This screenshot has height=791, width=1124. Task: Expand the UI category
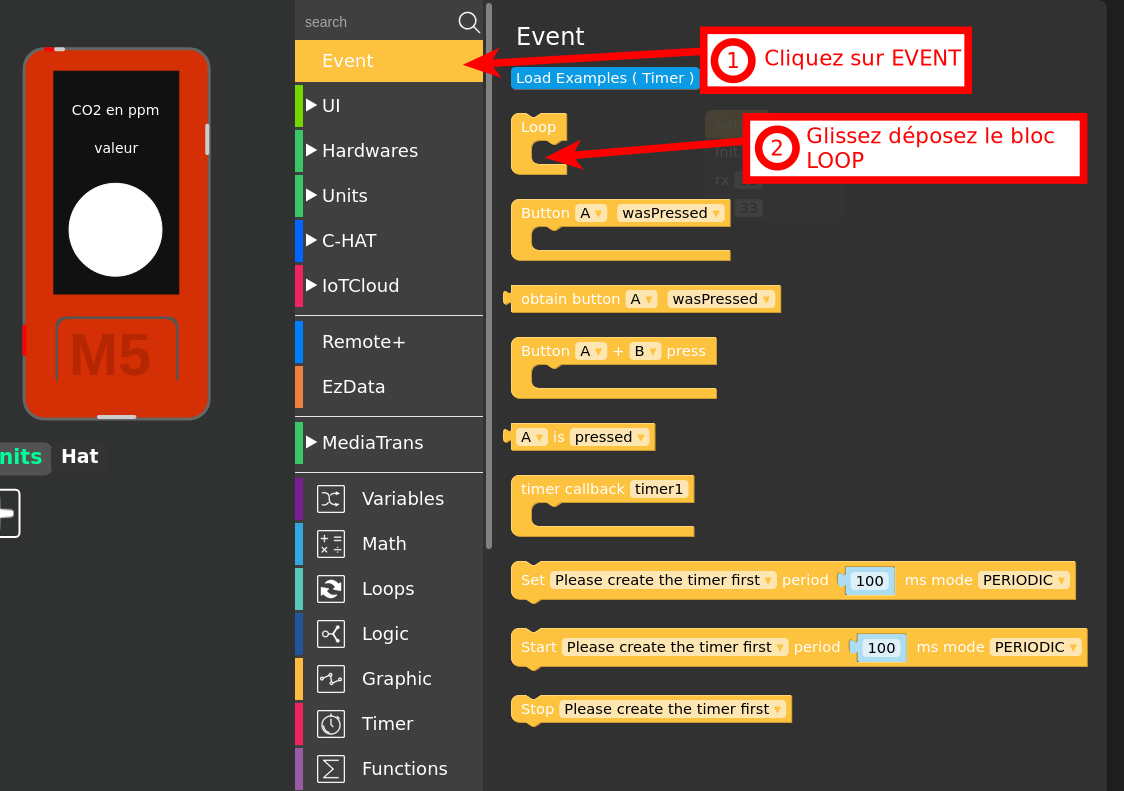coord(312,105)
